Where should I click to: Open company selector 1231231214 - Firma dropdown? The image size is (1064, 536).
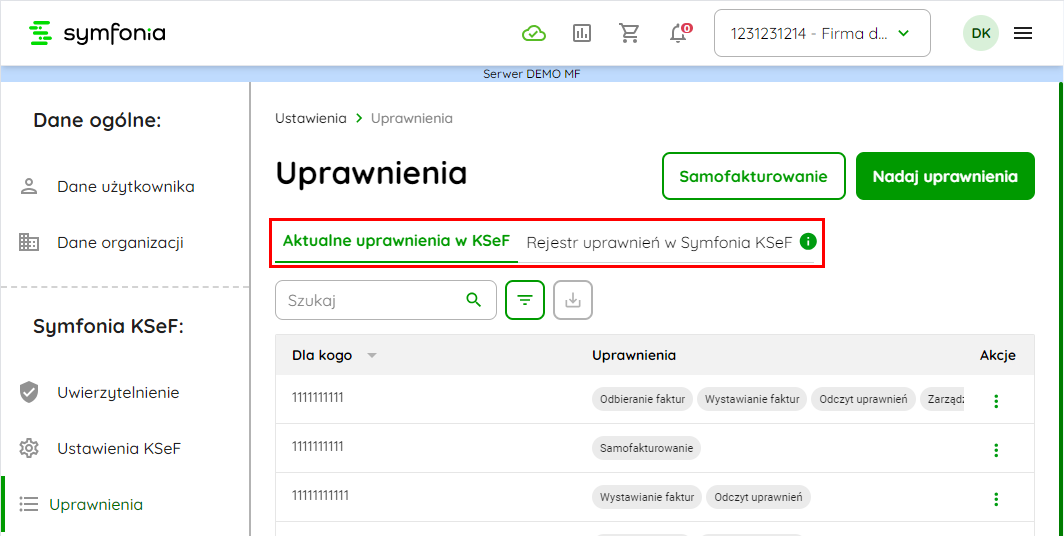tap(822, 33)
